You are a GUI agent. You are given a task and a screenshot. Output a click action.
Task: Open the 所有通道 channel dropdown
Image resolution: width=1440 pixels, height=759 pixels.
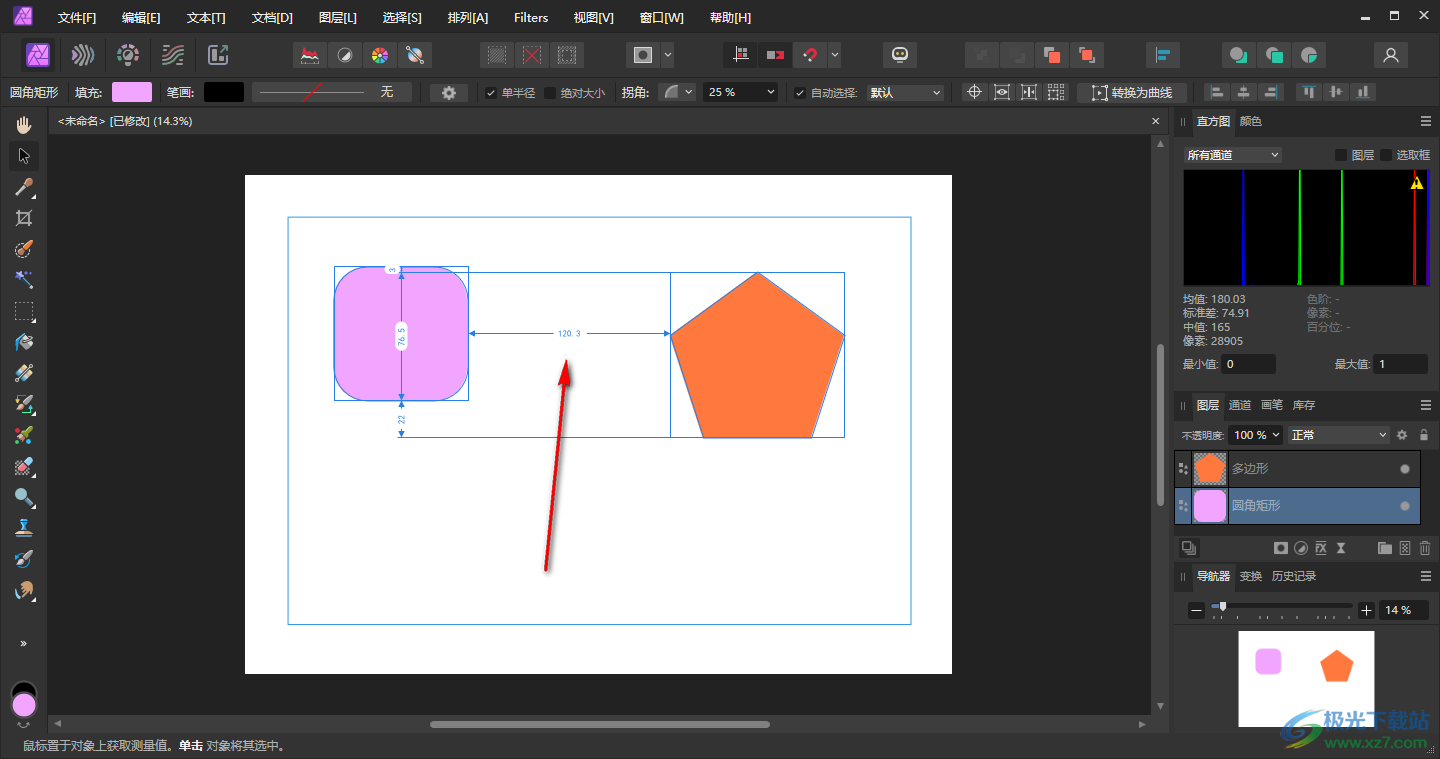click(x=1232, y=155)
